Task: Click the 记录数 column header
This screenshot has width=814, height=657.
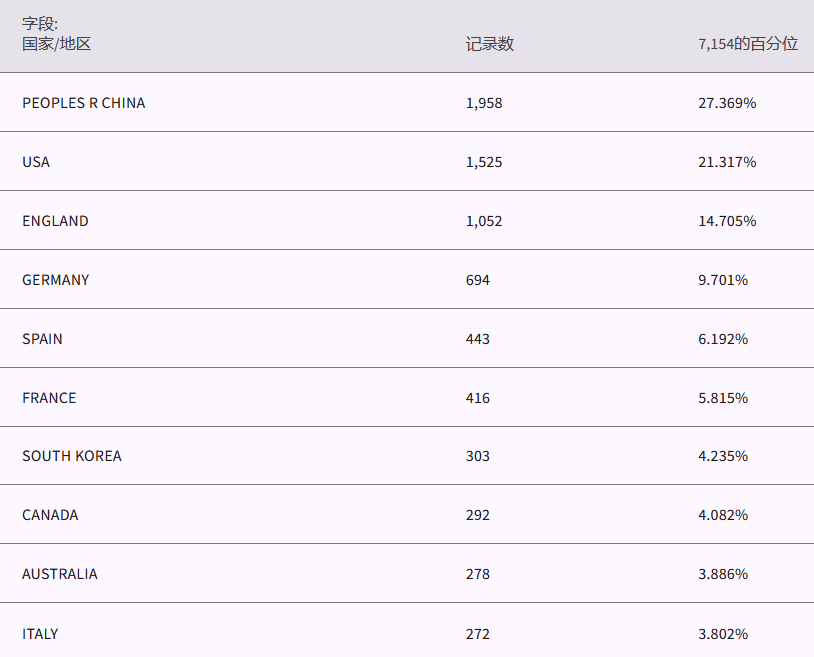Action: [490, 44]
